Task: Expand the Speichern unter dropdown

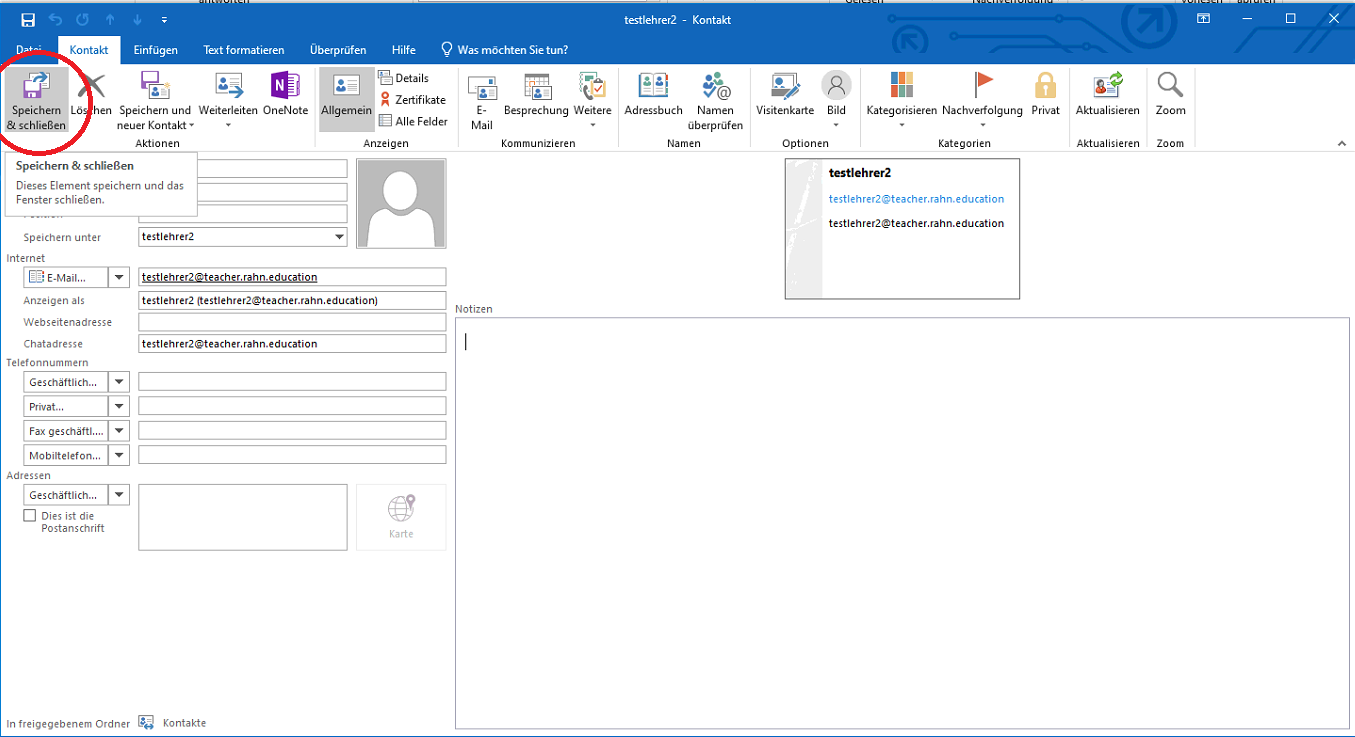Action: pos(339,237)
